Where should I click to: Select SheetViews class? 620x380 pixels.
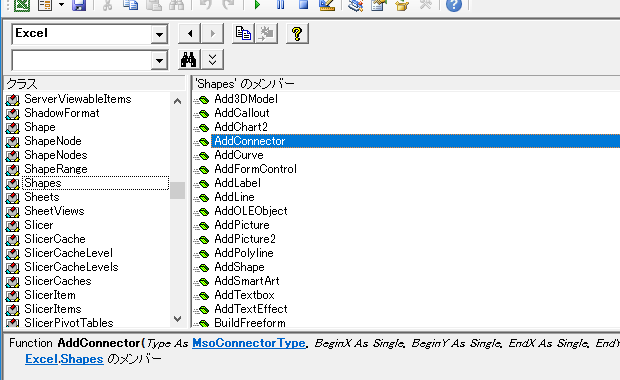pyautogui.click(x=54, y=211)
